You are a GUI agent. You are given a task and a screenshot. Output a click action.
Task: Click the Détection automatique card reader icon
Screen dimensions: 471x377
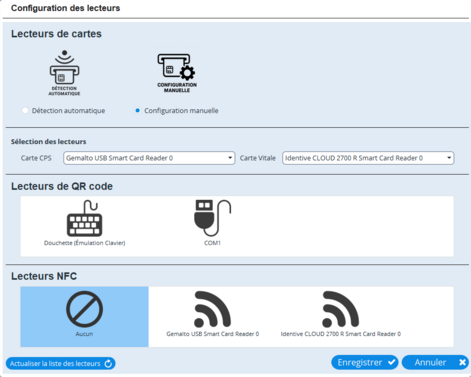(65, 73)
